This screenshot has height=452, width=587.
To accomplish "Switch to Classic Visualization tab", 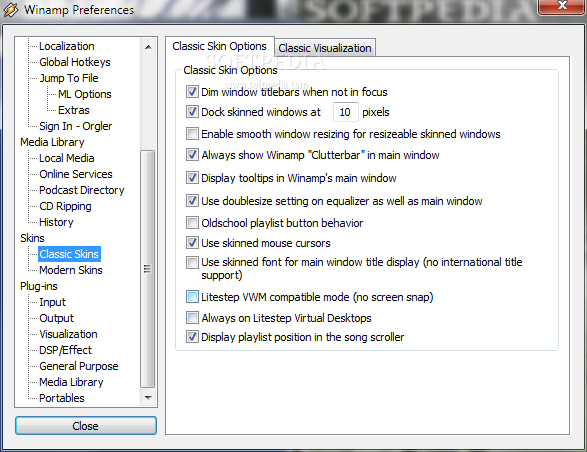I will tap(325, 48).
